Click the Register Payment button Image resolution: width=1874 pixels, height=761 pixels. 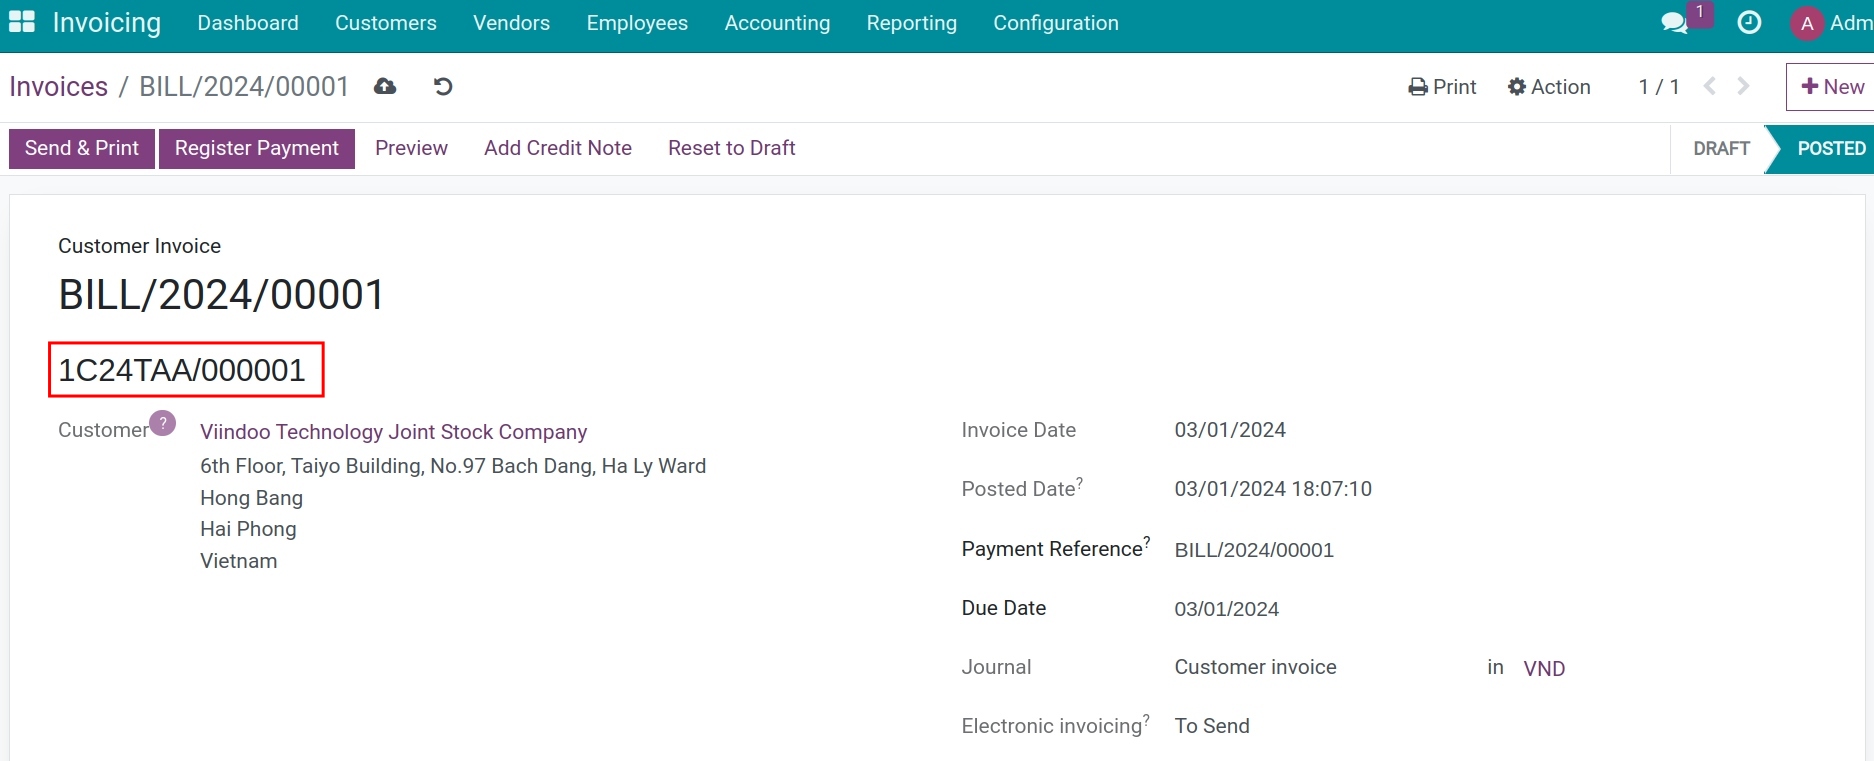point(256,148)
